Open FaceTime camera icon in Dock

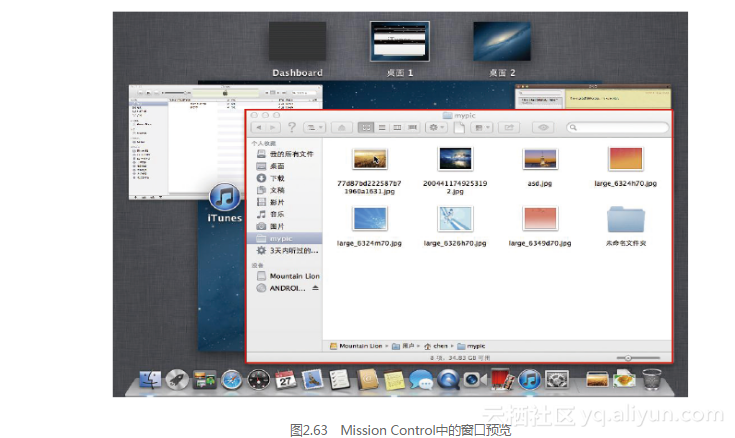coord(475,380)
